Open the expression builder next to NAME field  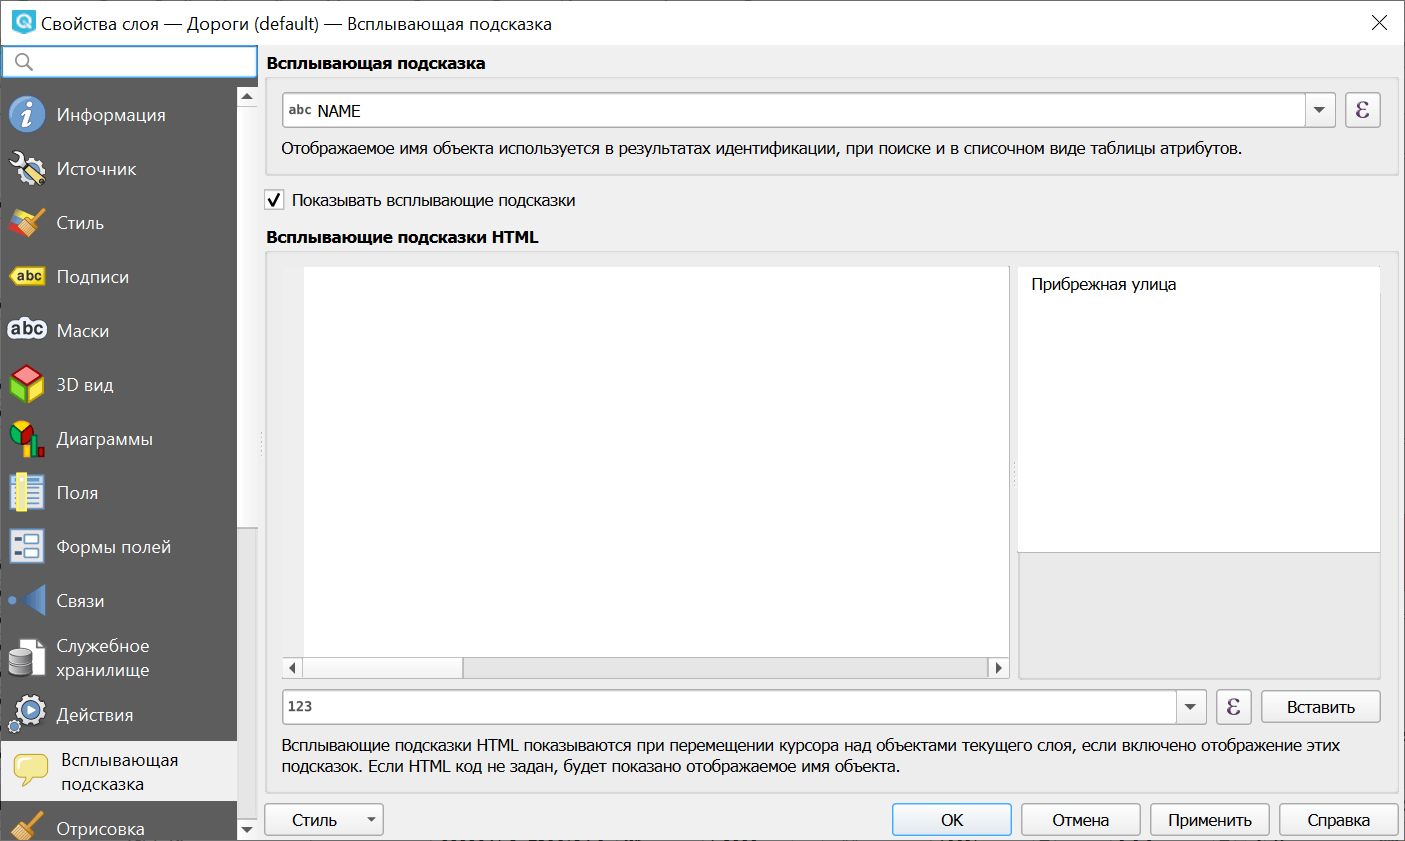coord(1362,110)
